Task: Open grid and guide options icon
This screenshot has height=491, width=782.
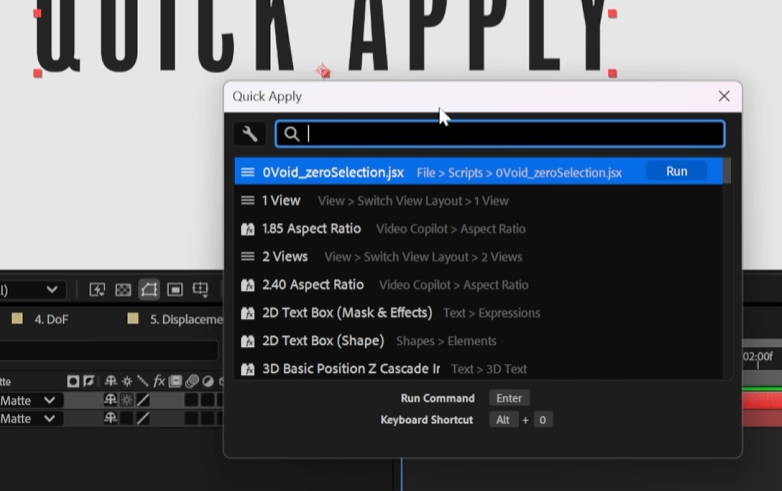Action: pos(200,290)
